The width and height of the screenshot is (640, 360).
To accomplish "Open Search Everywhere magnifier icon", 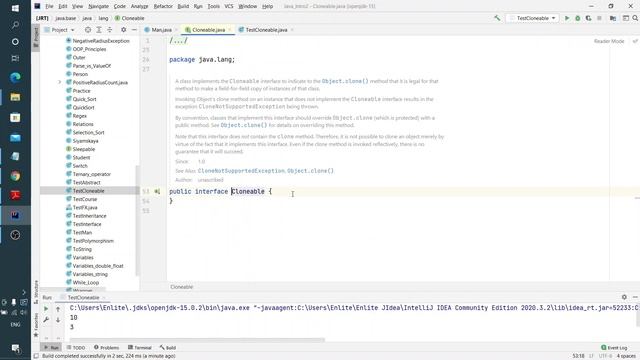I will pos(635,18).
